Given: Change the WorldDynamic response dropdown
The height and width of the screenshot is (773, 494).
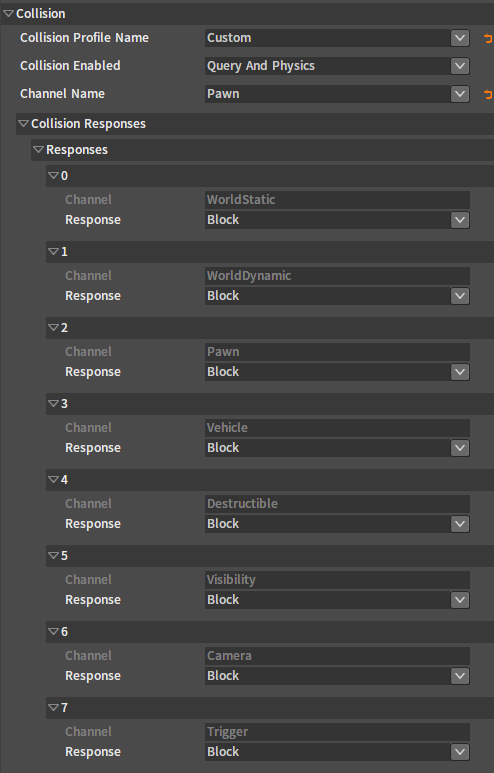Looking at the screenshot, I should (337, 296).
